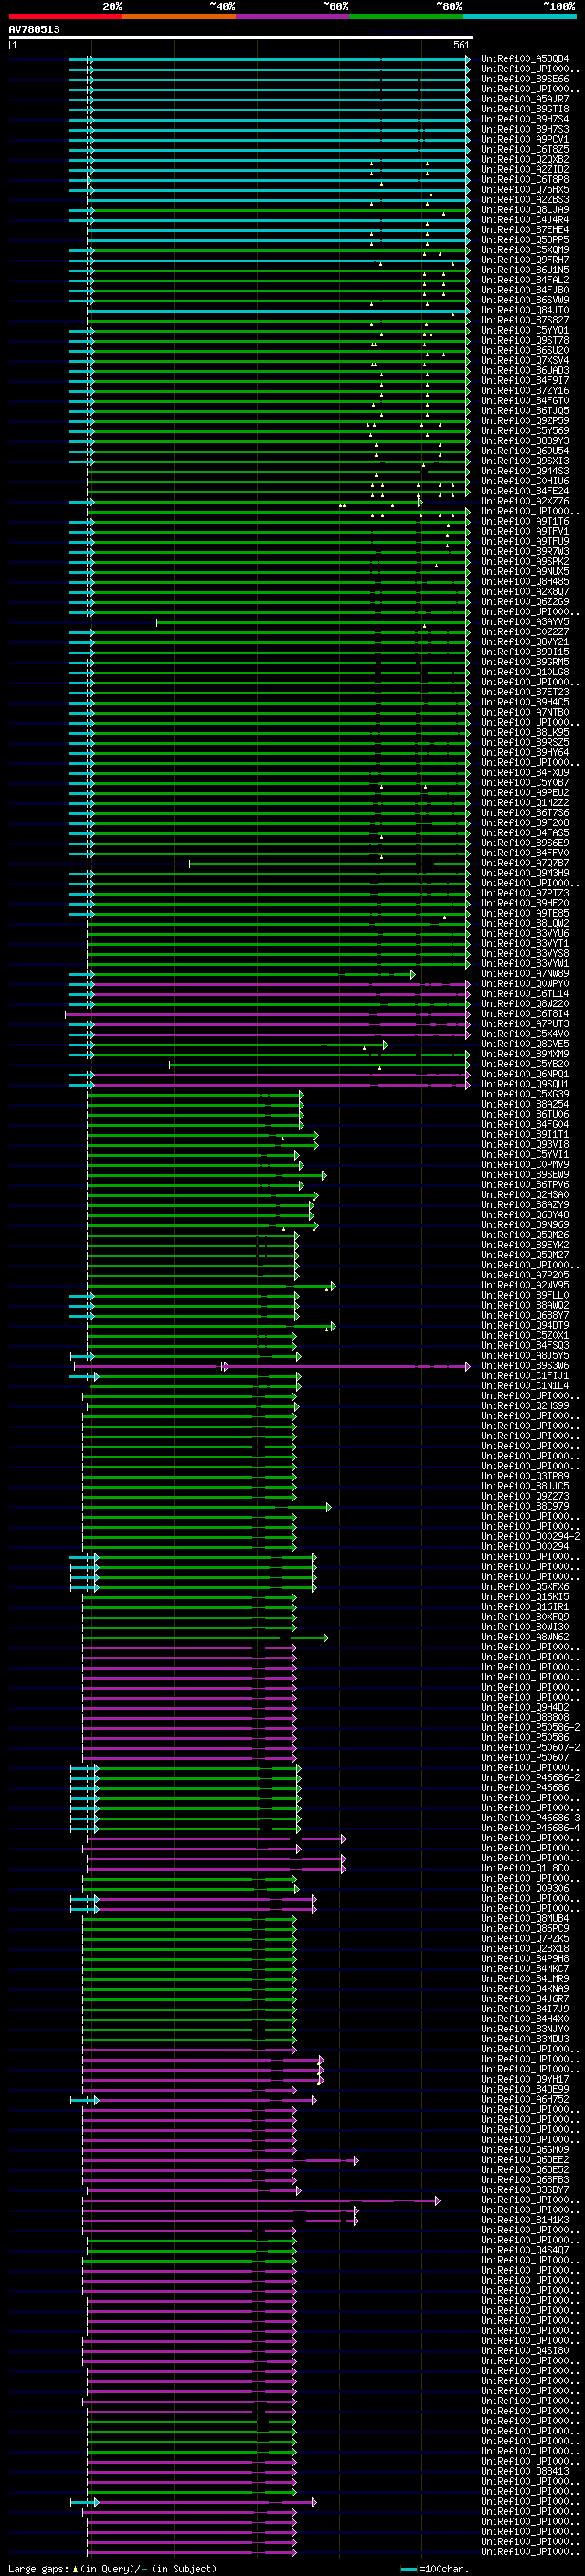Select hit label UniRef100_O00294-2
This screenshot has width=585, height=2576.
pos(530,1536)
